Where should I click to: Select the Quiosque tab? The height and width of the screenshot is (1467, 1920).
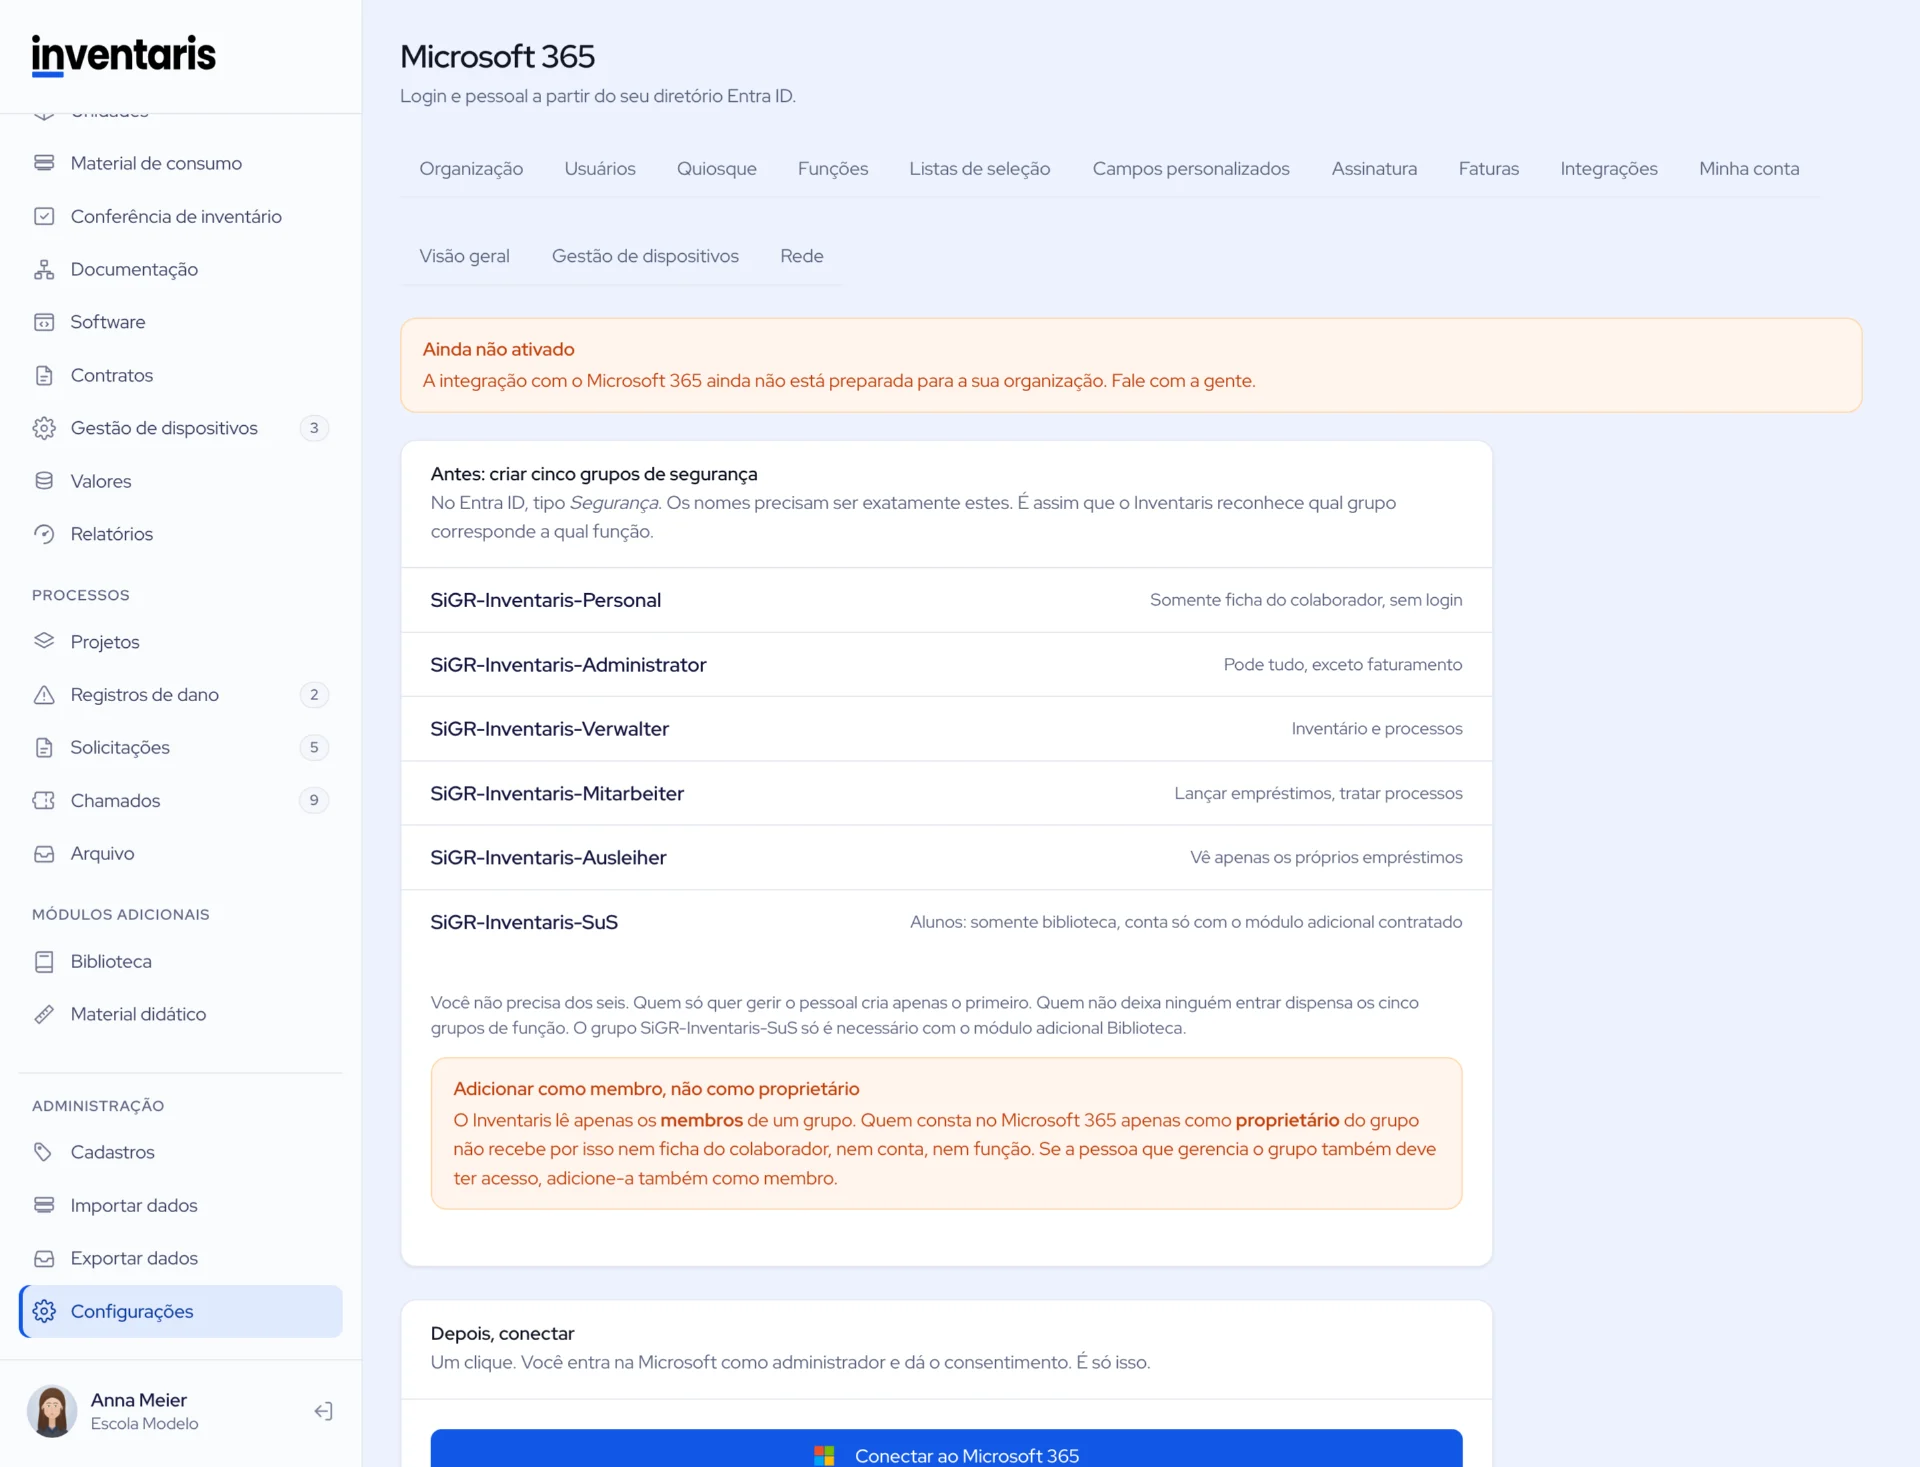pyautogui.click(x=717, y=169)
